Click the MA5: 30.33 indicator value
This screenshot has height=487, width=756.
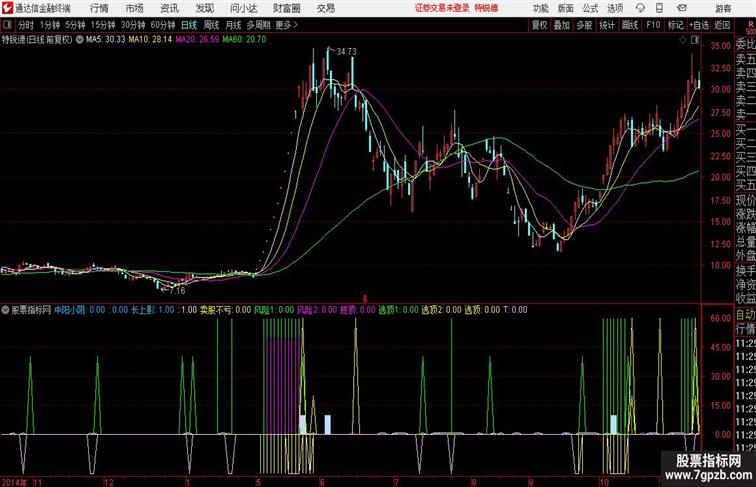pos(105,40)
